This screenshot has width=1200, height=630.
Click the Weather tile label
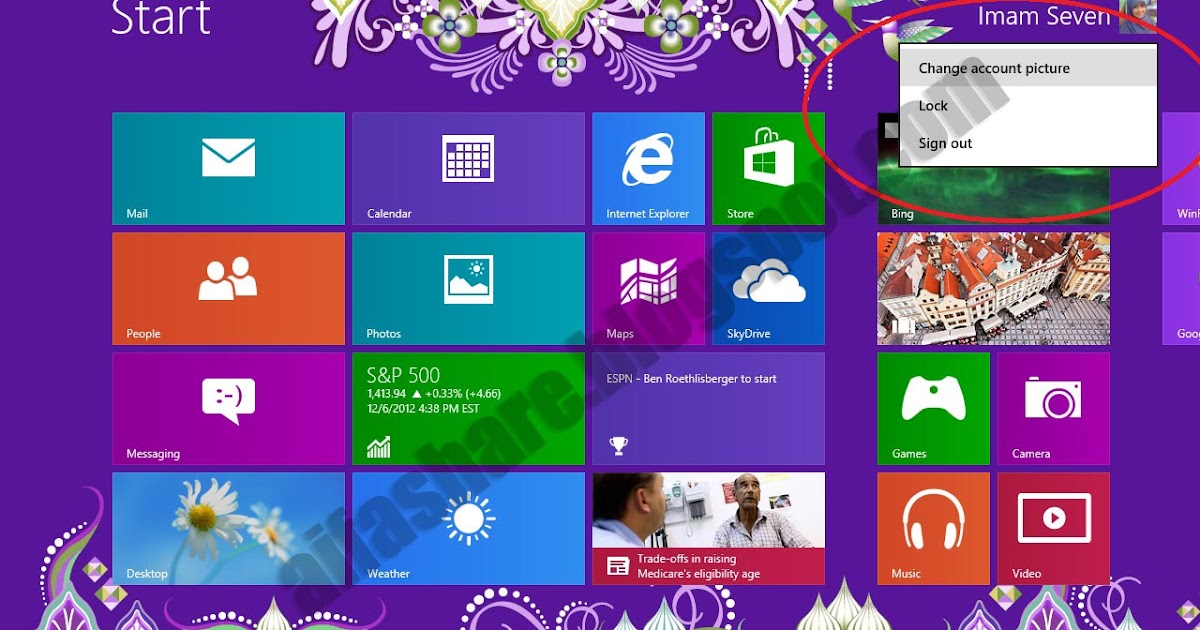coord(388,574)
